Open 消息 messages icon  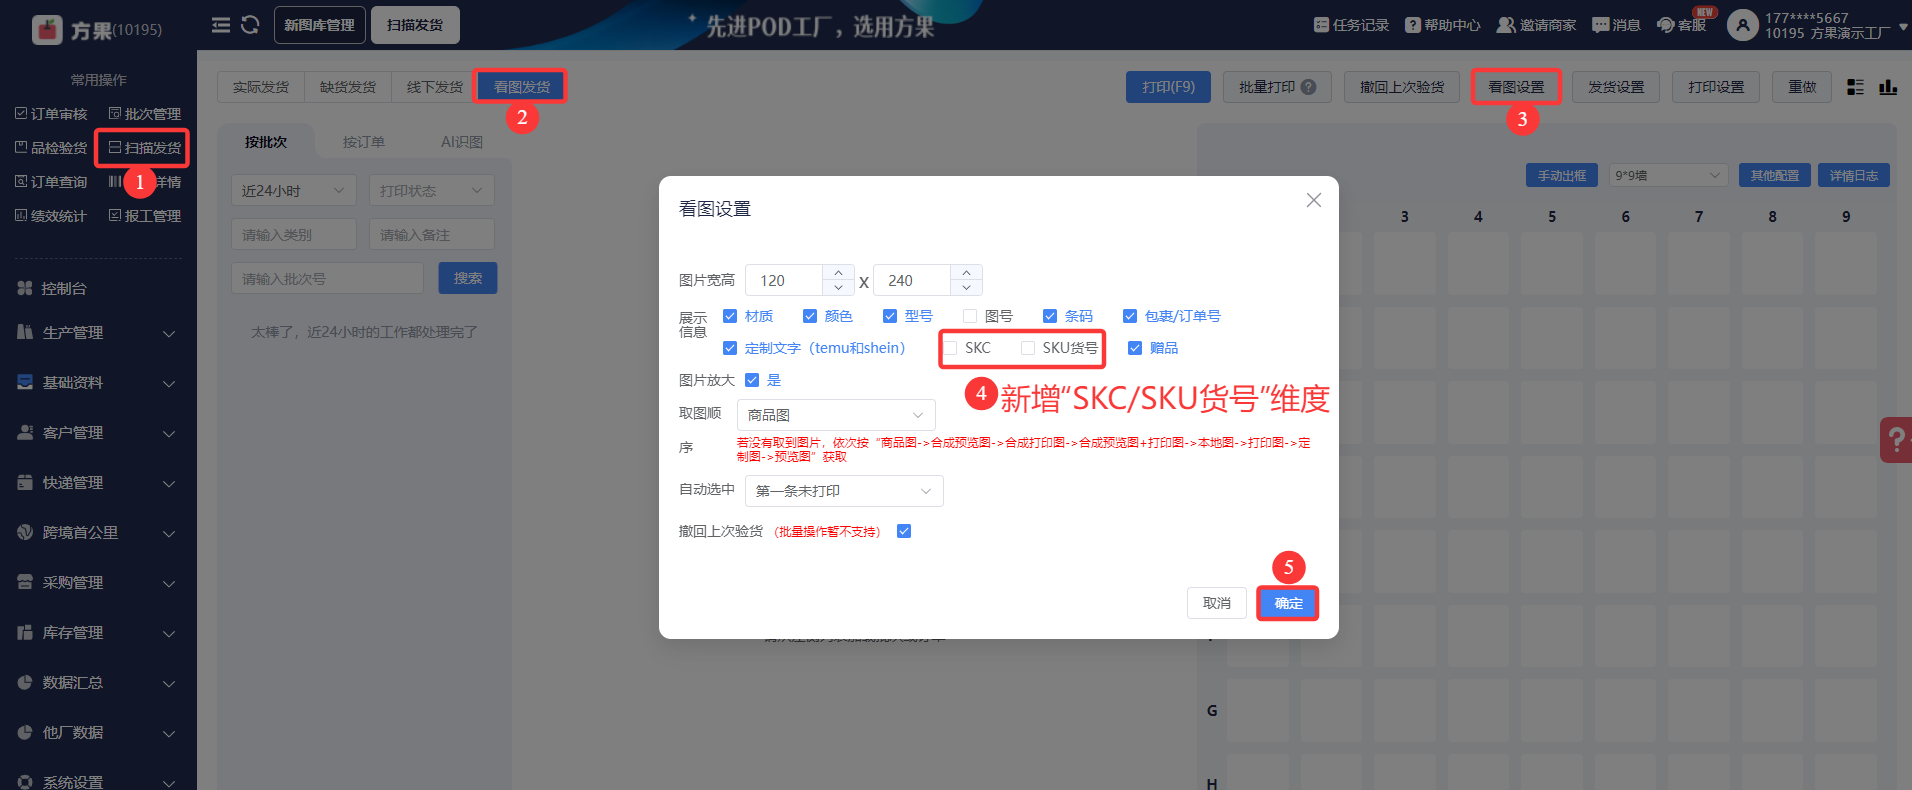click(1600, 25)
